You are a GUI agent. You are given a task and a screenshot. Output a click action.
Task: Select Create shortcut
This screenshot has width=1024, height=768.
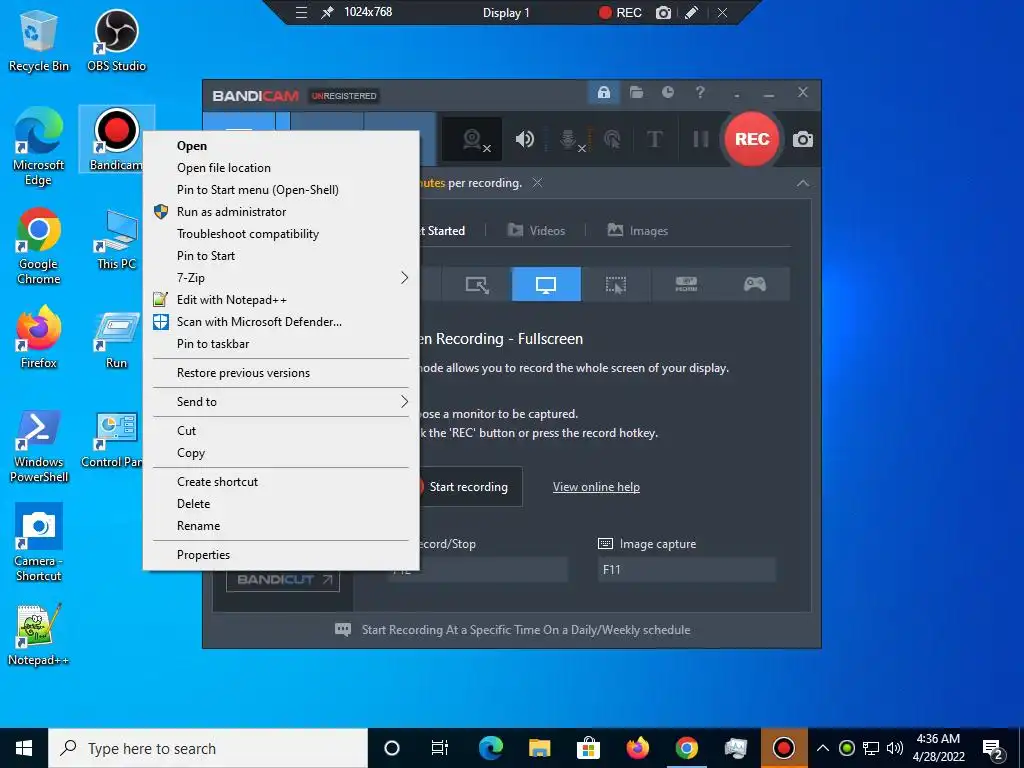[281, 481]
